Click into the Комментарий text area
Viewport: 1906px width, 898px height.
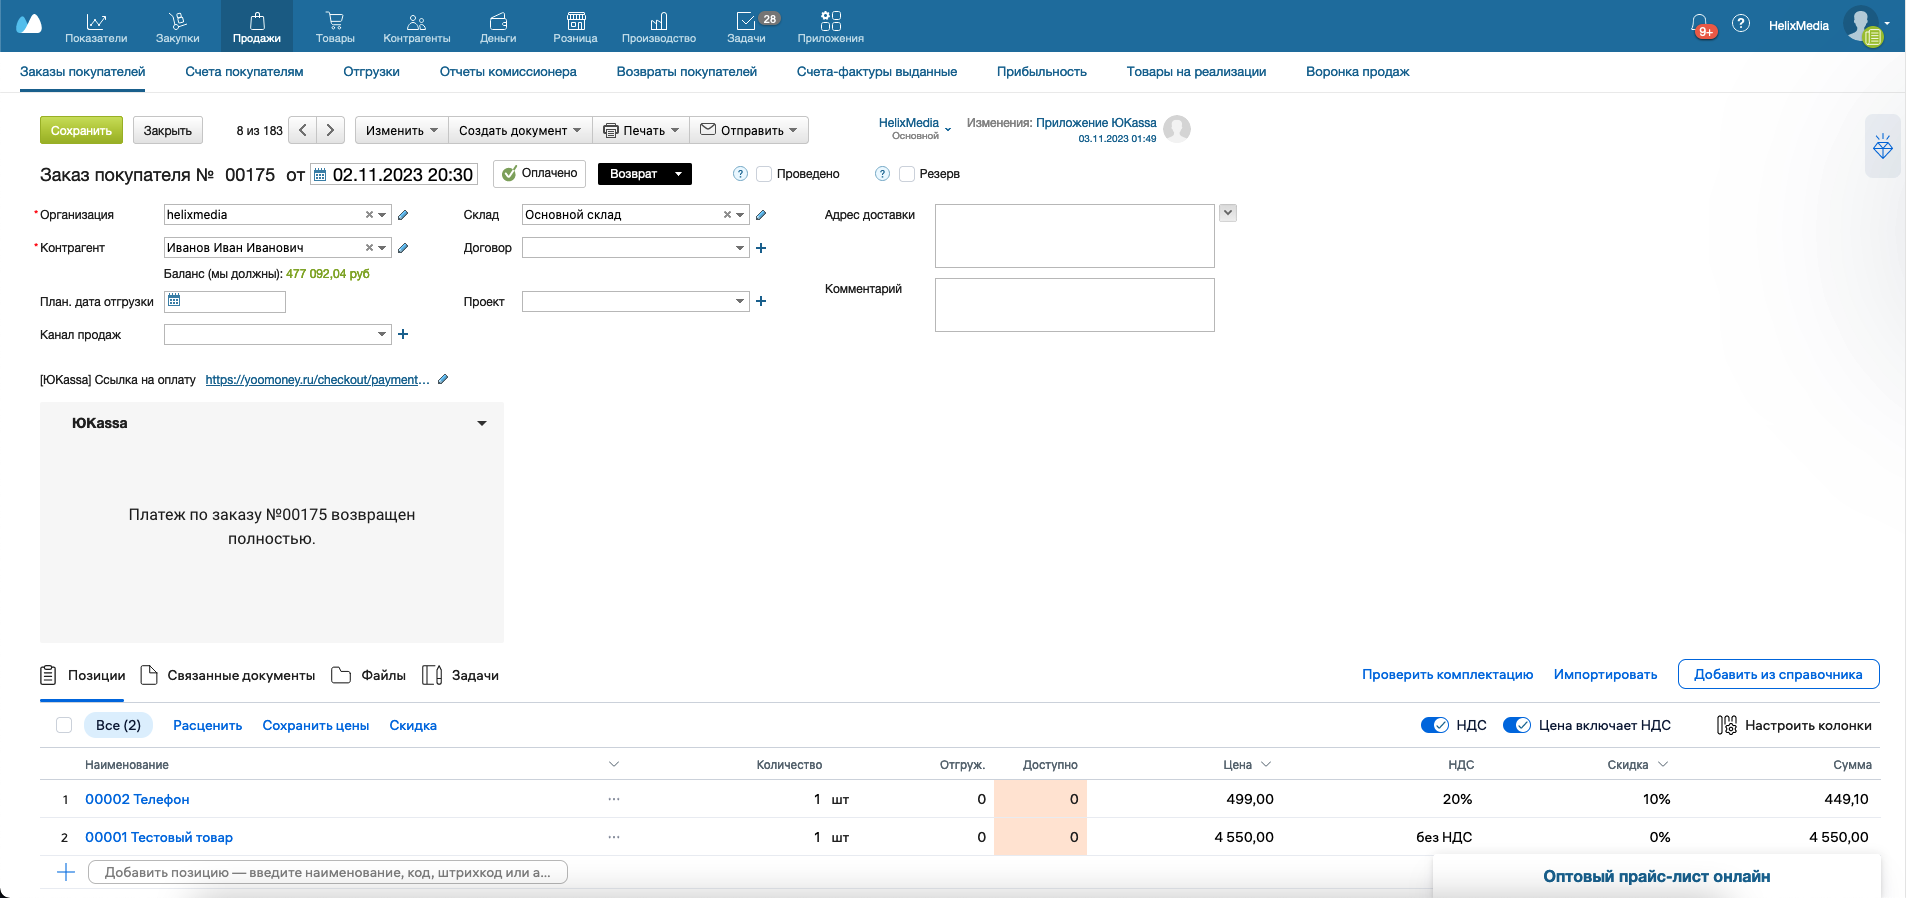pos(1074,305)
